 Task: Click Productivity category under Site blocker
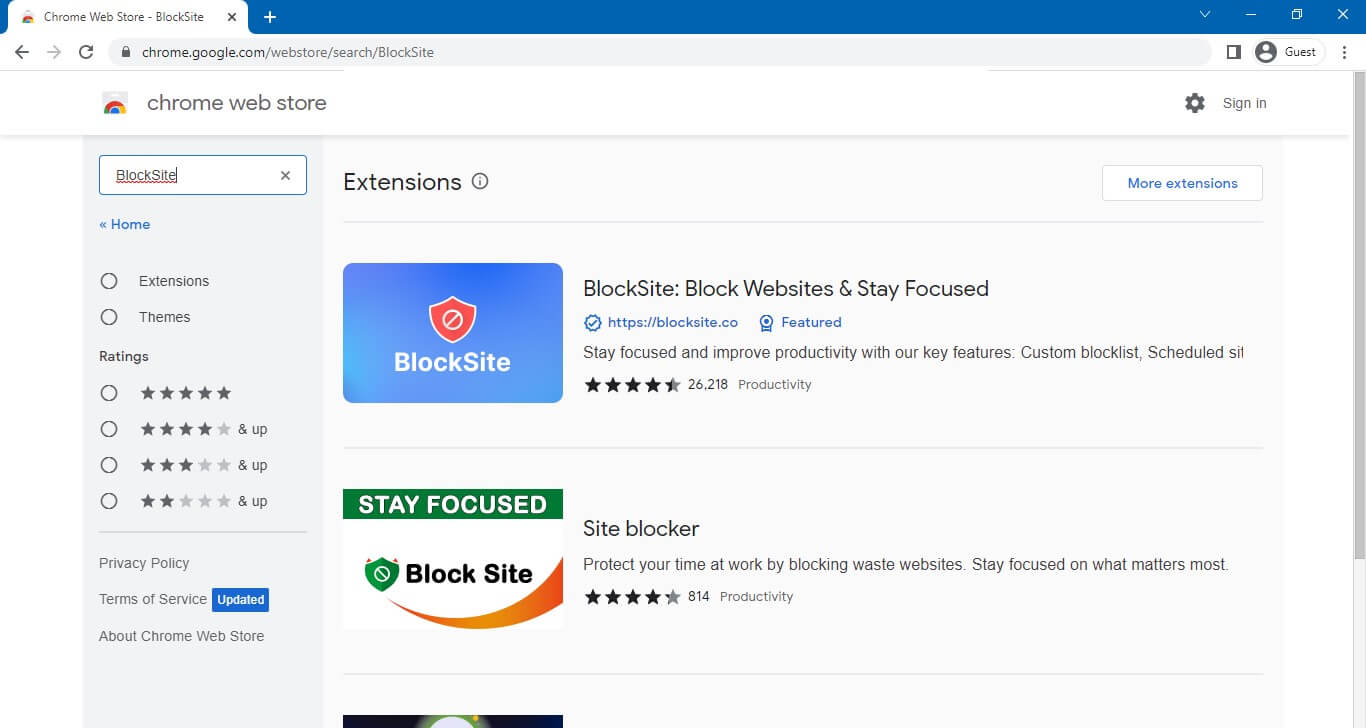coord(757,596)
